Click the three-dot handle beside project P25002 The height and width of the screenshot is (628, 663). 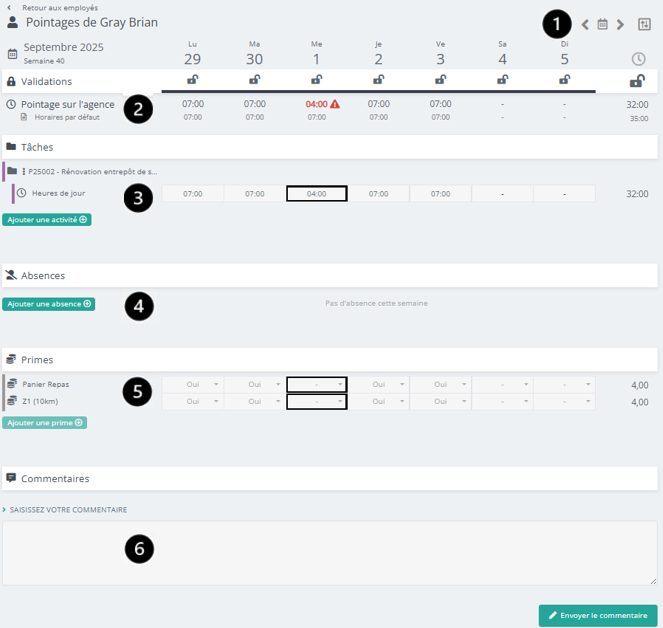(x=24, y=172)
